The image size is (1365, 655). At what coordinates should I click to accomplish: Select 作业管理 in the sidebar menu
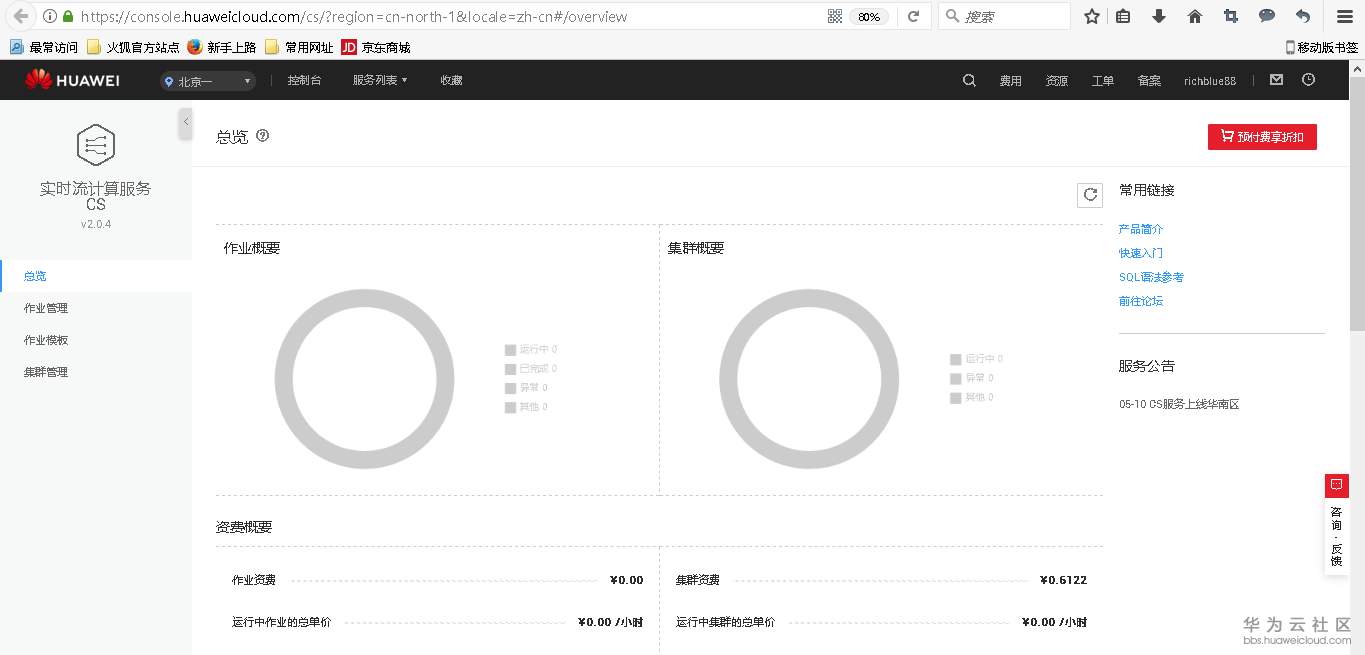pyautogui.click(x=48, y=308)
